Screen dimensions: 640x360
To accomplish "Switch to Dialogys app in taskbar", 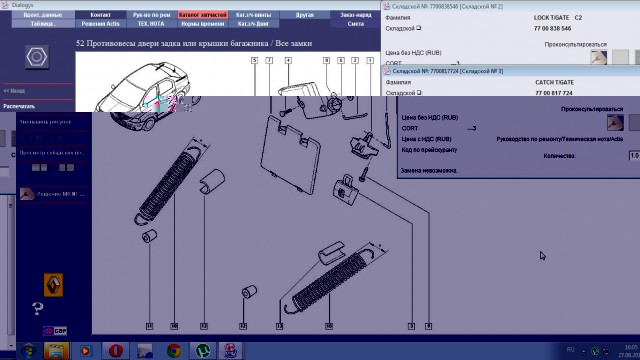I will click(x=230, y=351).
